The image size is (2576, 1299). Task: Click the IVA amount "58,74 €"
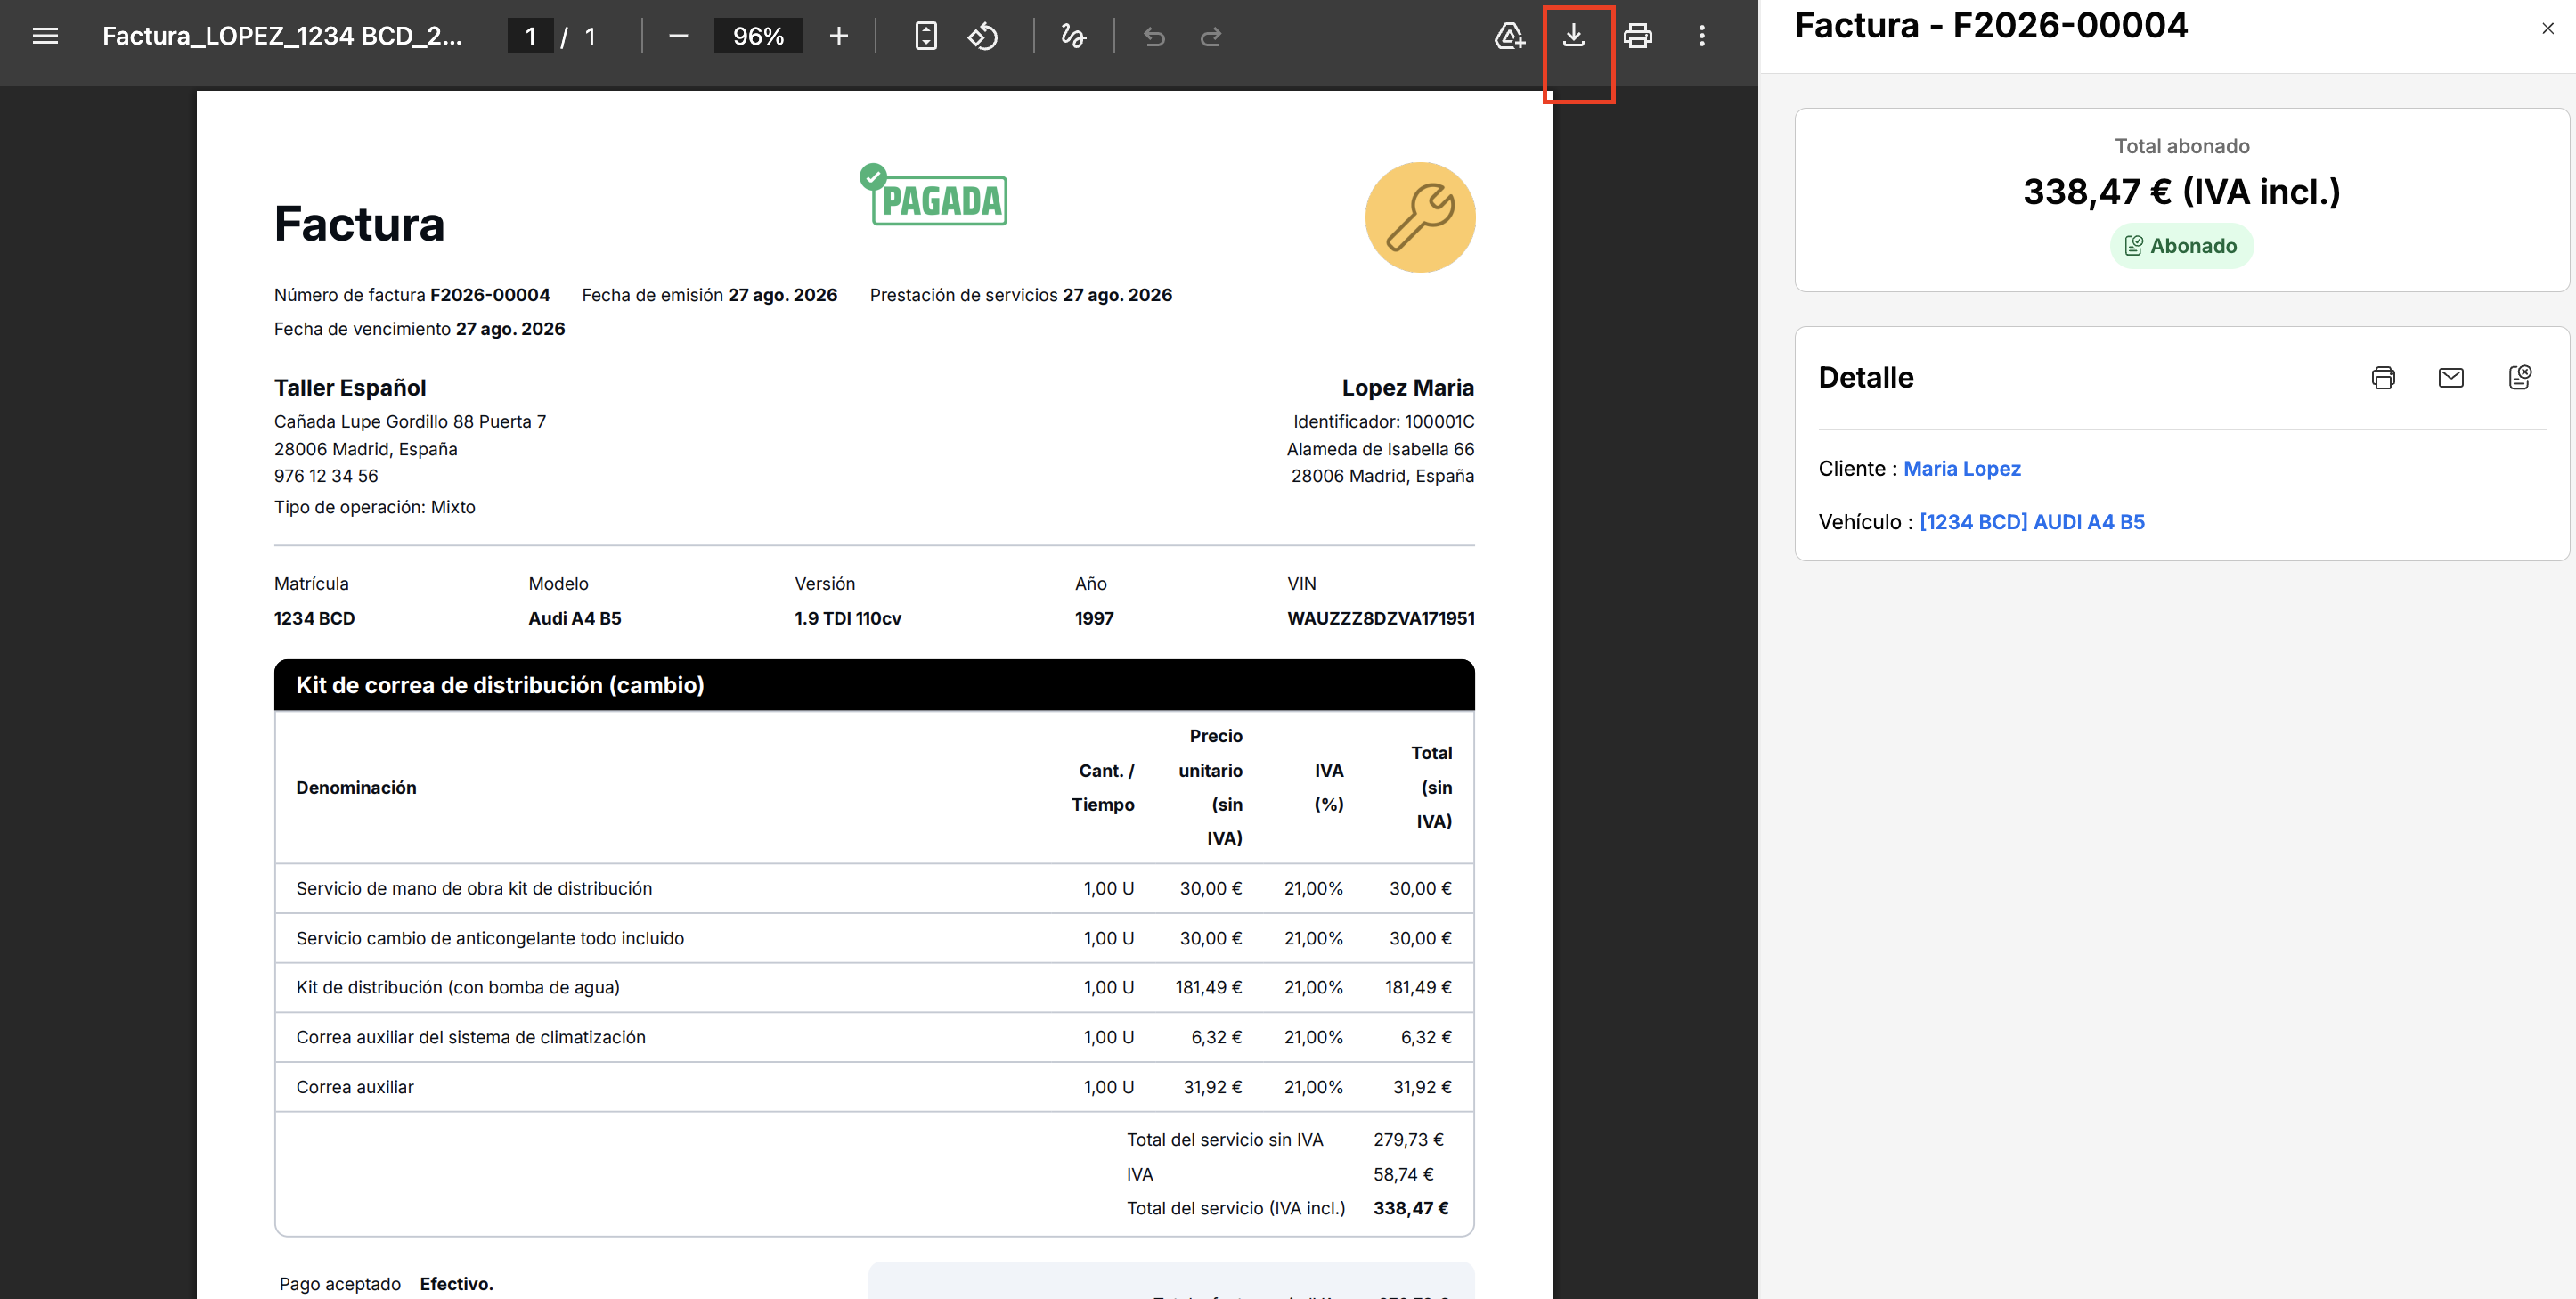point(1403,1174)
